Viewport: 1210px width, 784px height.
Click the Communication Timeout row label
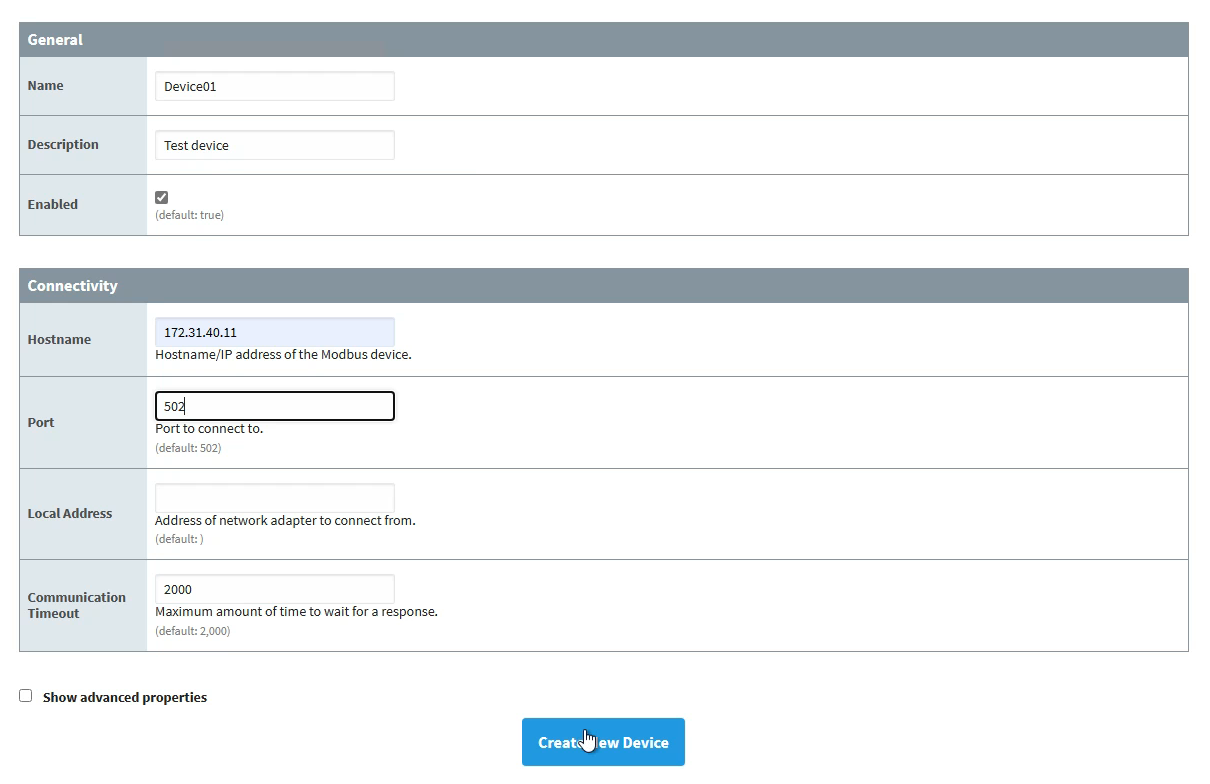(x=77, y=605)
